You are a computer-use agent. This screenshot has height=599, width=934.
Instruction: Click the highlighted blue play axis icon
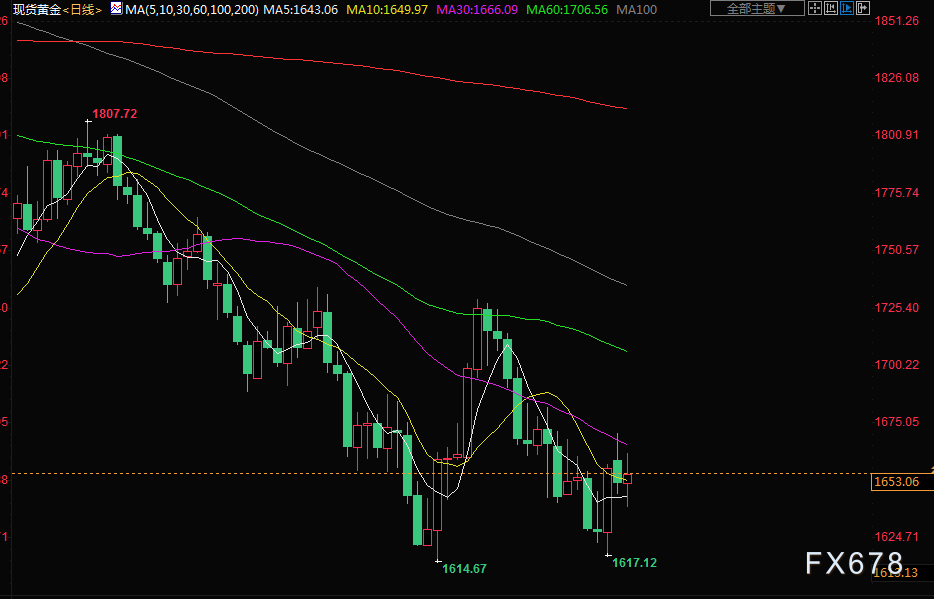pyautogui.click(x=847, y=8)
